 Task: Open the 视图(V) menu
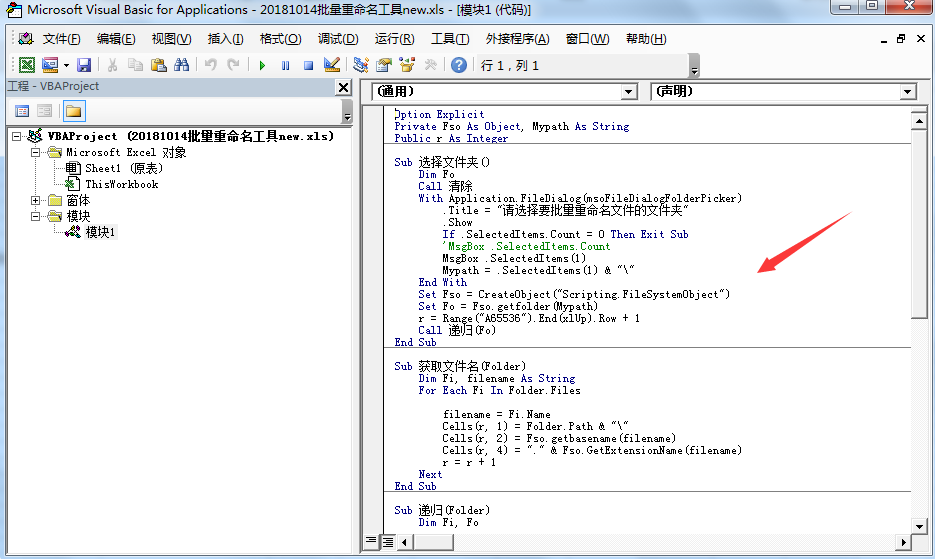171,39
